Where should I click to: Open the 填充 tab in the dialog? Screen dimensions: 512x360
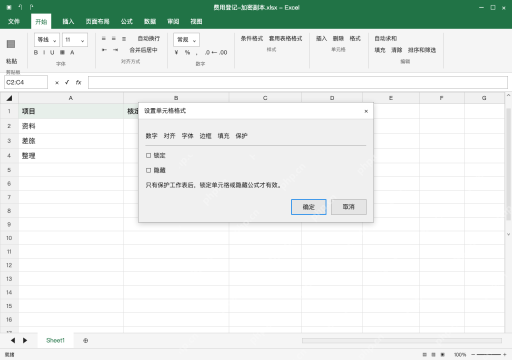tap(223, 136)
